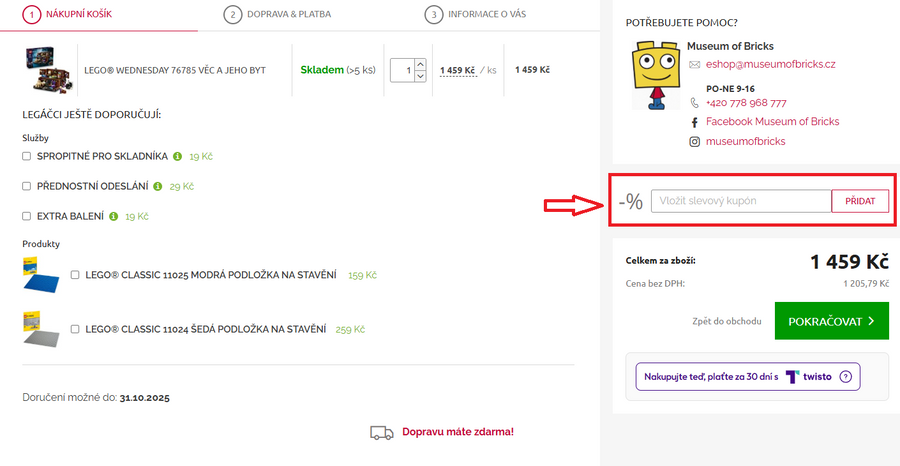Open LEGO Classic 11024 Šedá podložka link
The width and height of the screenshot is (900, 466).
pyautogui.click(x=205, y=329)
